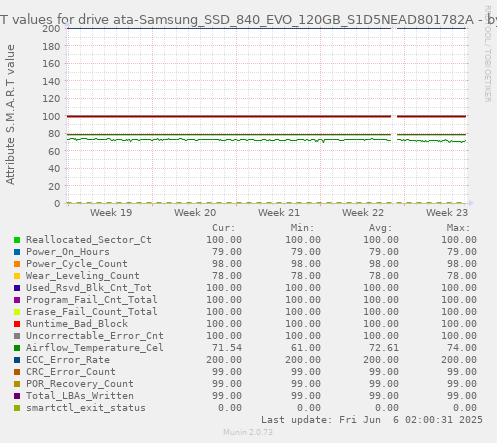
Task: Click the Cur: column header
Action: click(224, 228)
